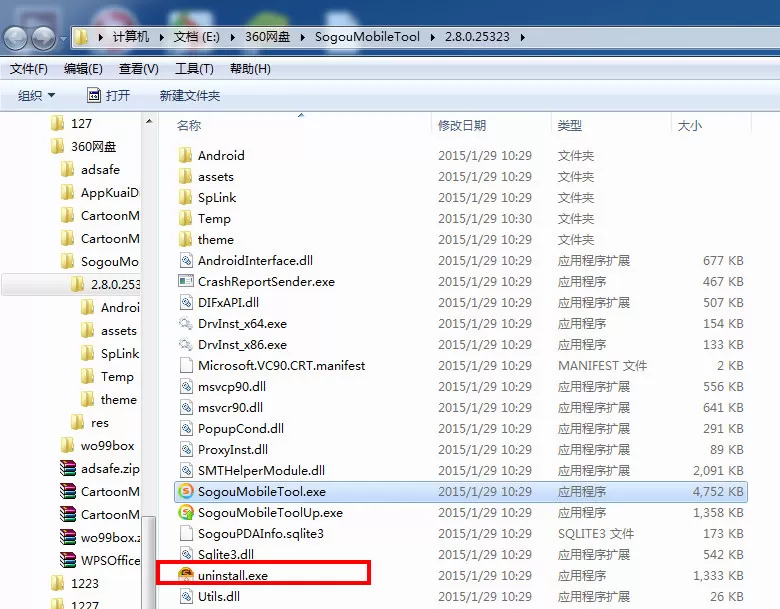Image resolution: width=780 pixels, height=609 pixels.
Task: Click the Temp folder icon in file list
Action: (186, 218)
